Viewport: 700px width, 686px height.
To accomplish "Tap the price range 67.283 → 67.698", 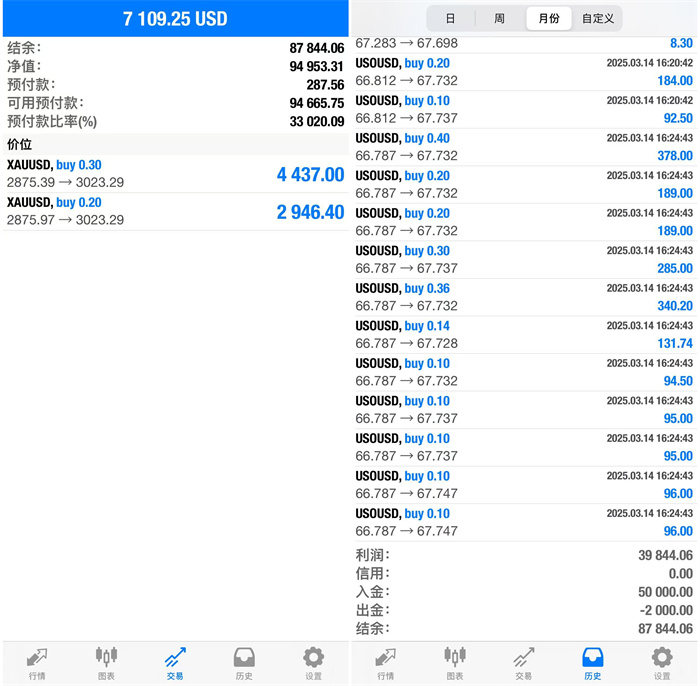I will [406, 43].
